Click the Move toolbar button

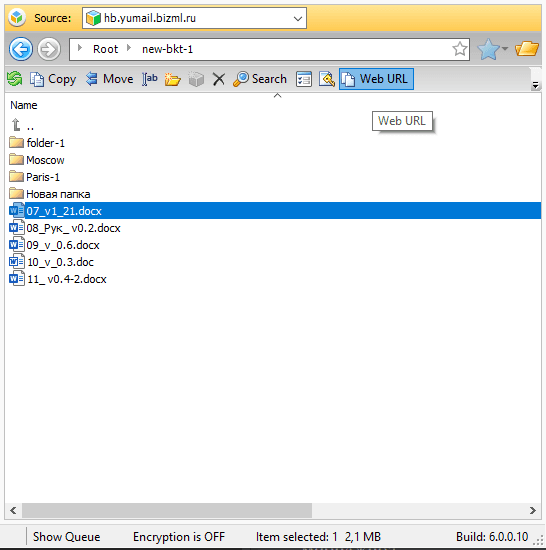pyautogui.click(x=109, y=79)
